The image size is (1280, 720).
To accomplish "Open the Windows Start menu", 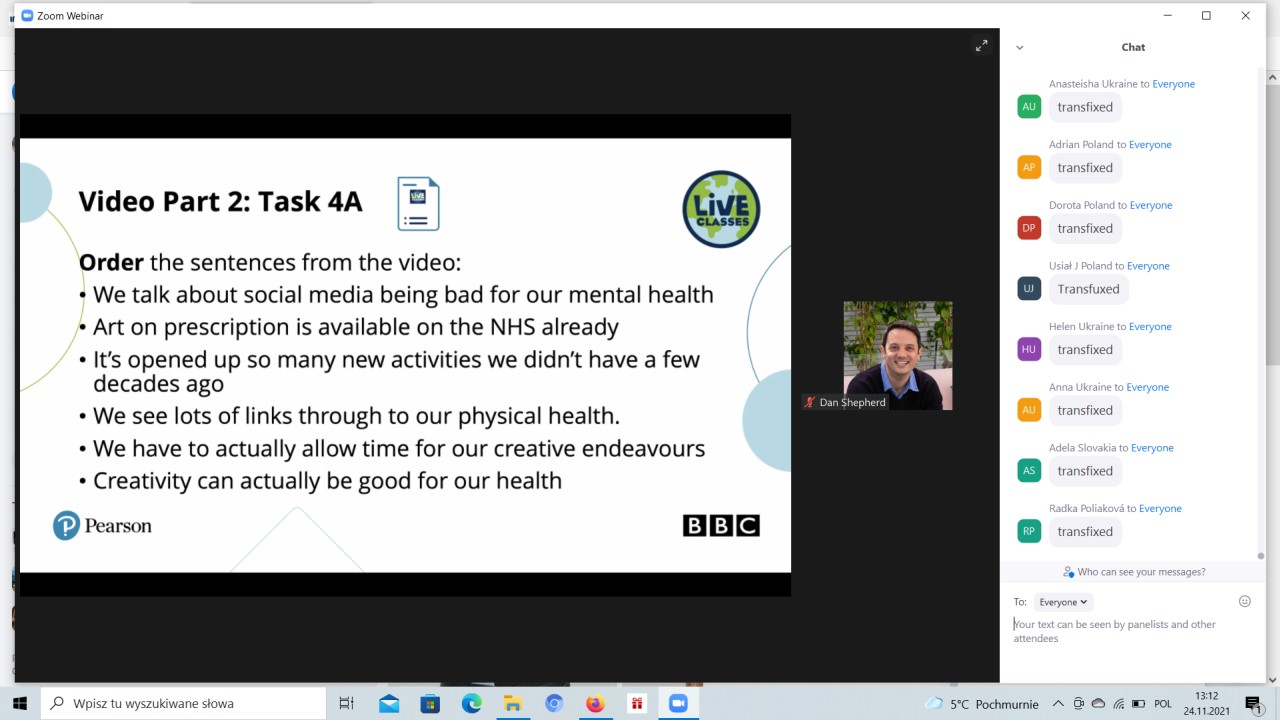I will point(19,703).
